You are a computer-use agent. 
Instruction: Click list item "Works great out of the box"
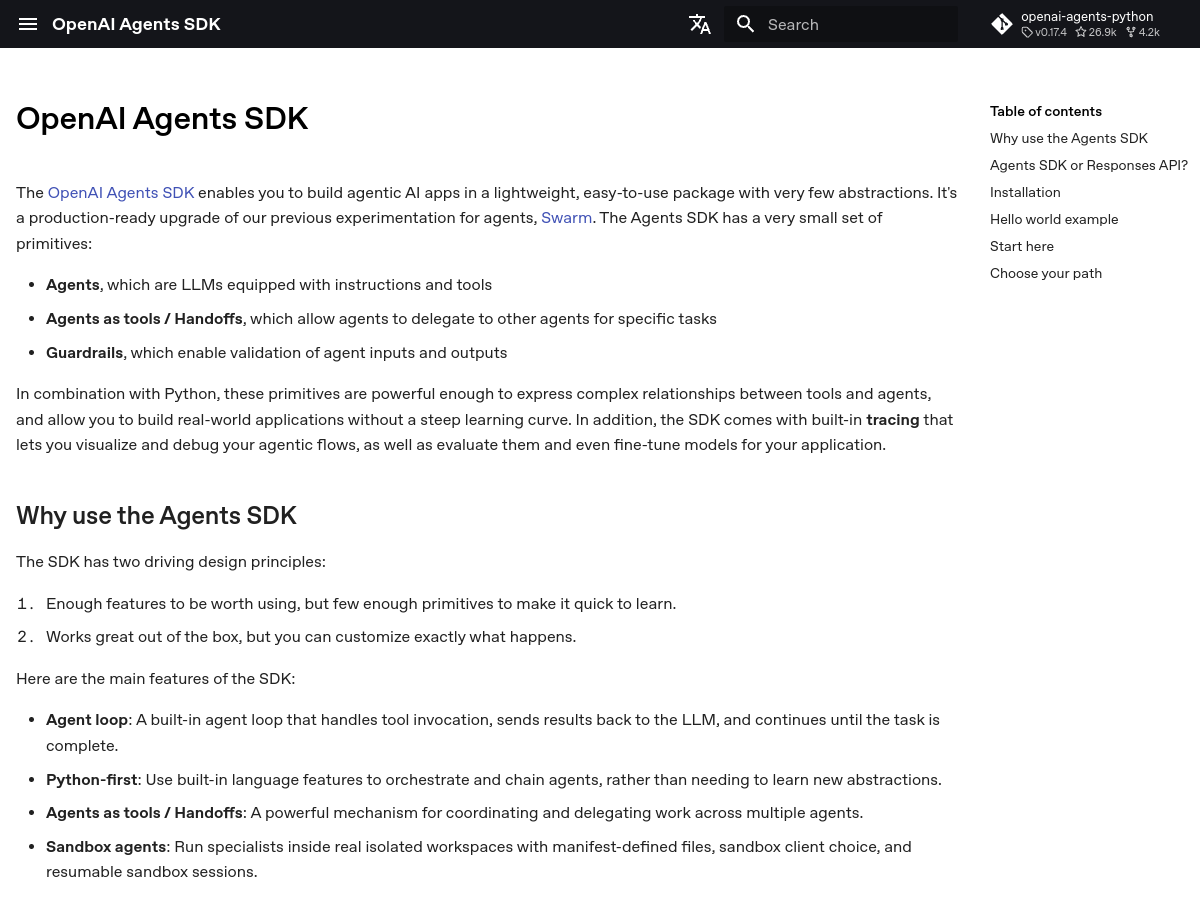coord(311,637)
